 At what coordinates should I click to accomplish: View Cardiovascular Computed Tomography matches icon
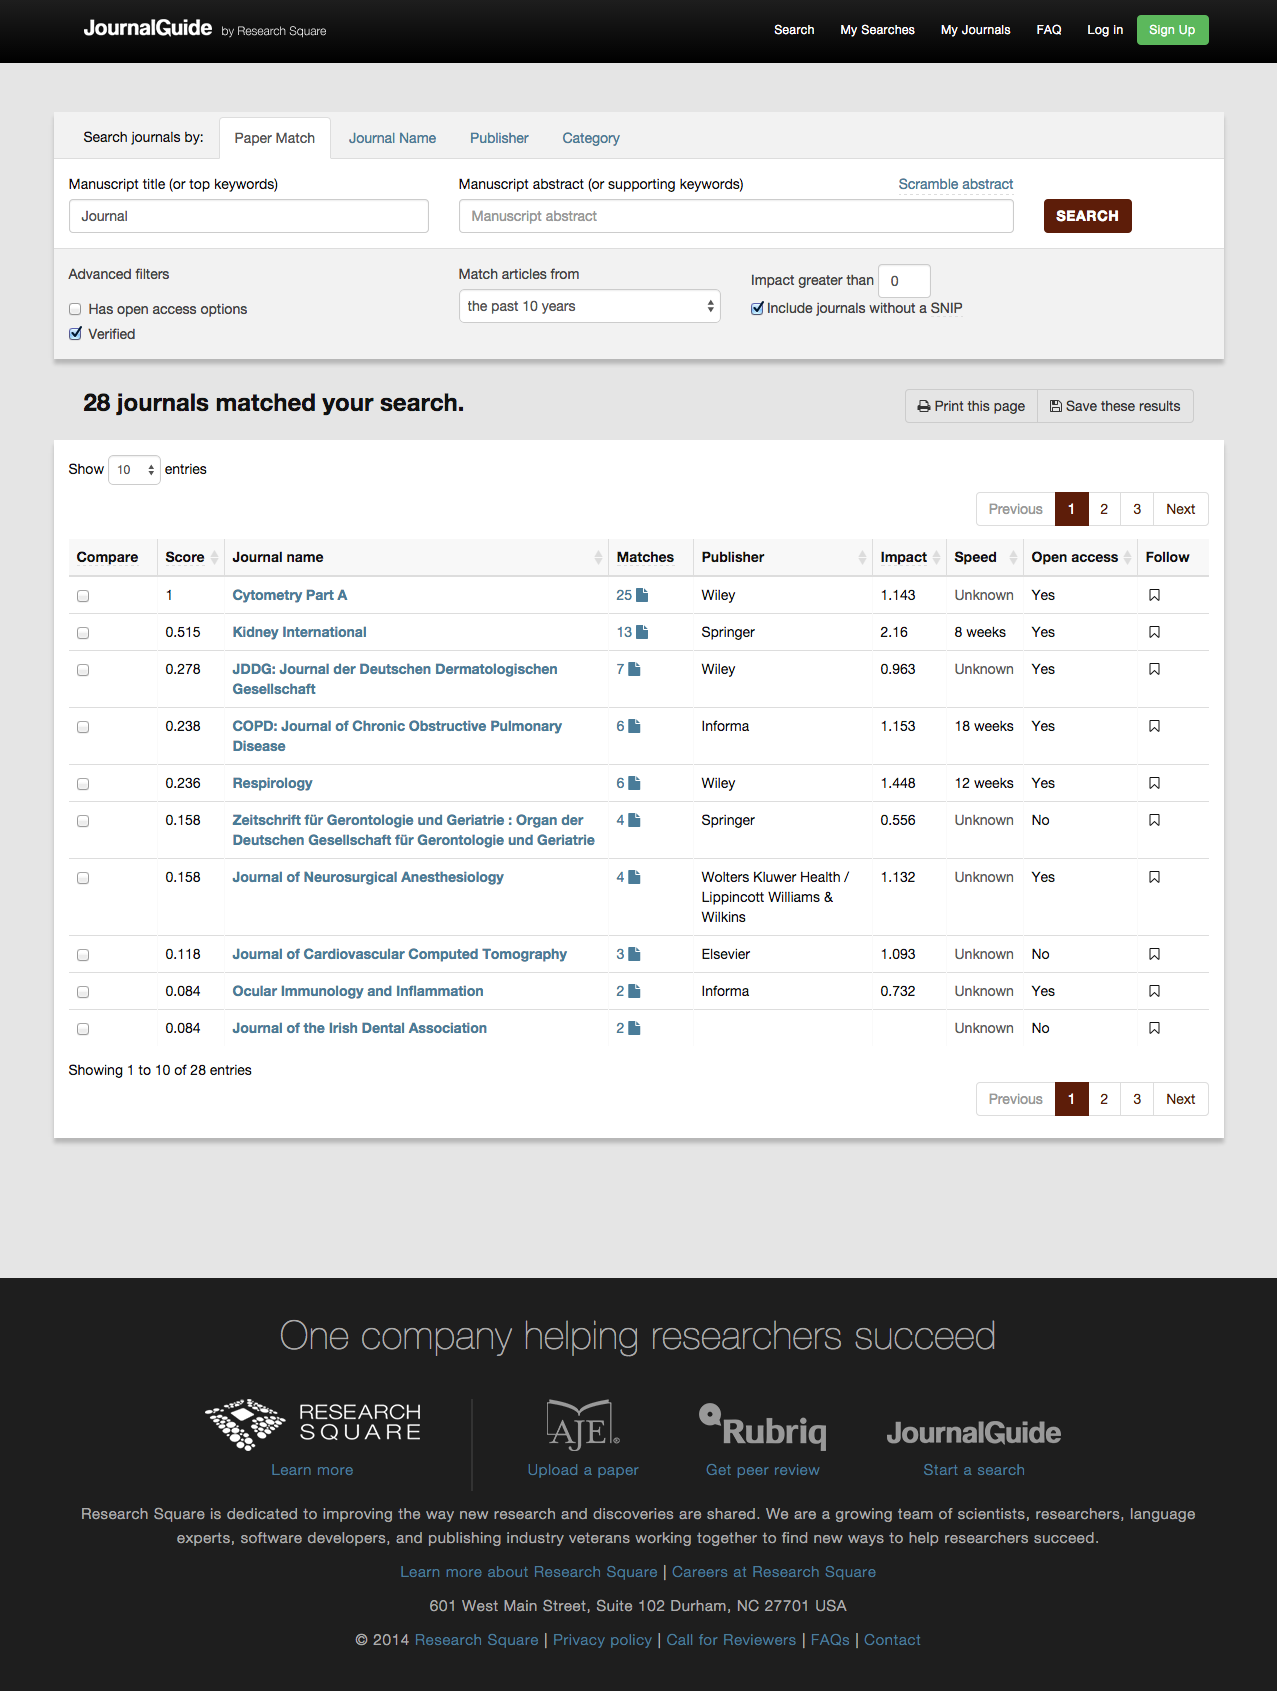tap(634, 954)
